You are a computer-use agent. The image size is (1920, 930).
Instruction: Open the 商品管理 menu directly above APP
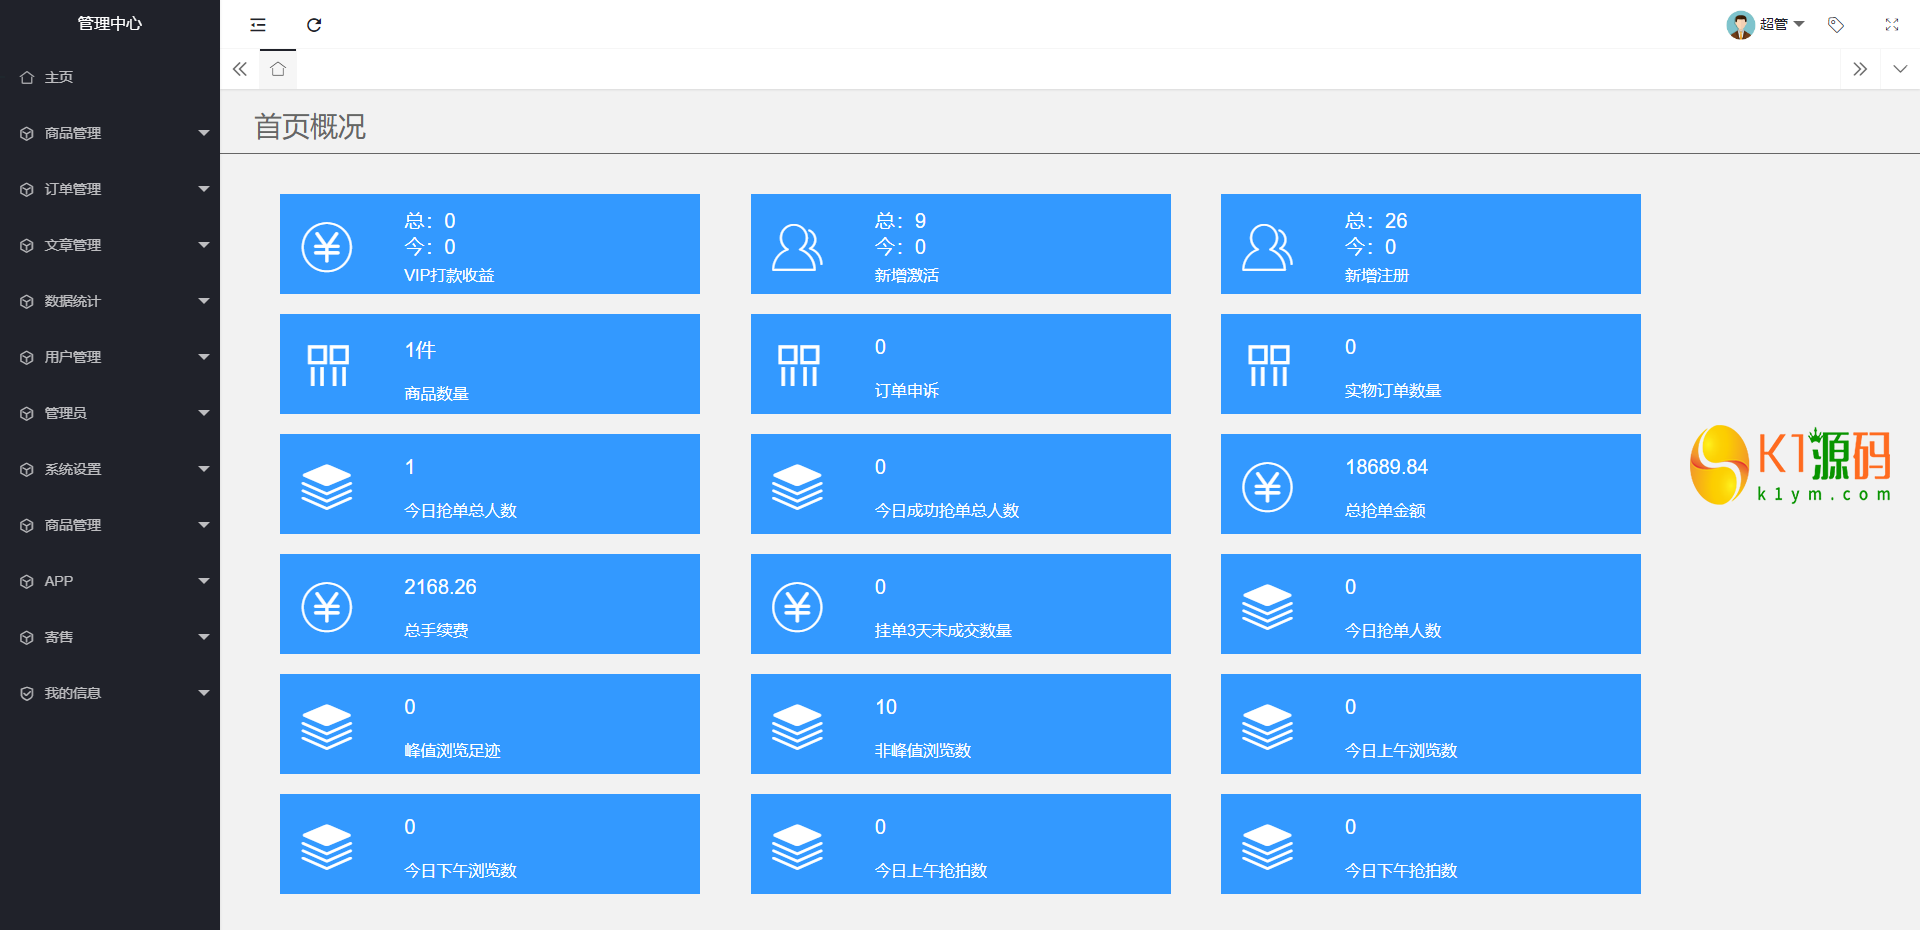tap(110, 525)
